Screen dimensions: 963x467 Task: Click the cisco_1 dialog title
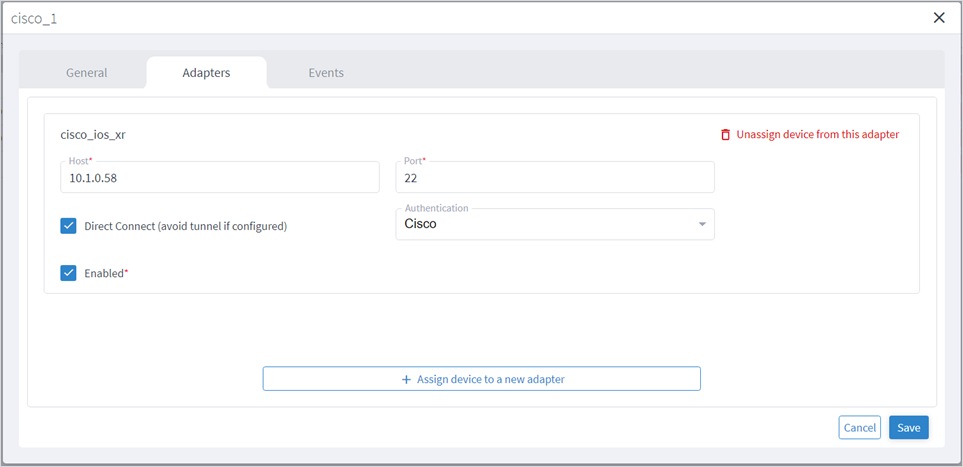point(34,18)
